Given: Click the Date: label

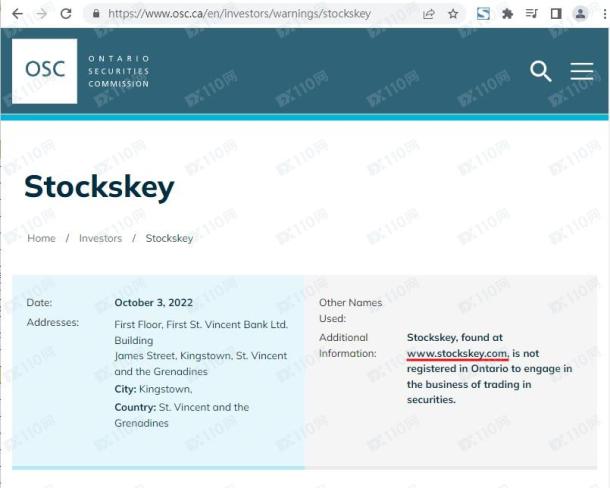Looking at the screenshot, I should (x=39, y=303).
